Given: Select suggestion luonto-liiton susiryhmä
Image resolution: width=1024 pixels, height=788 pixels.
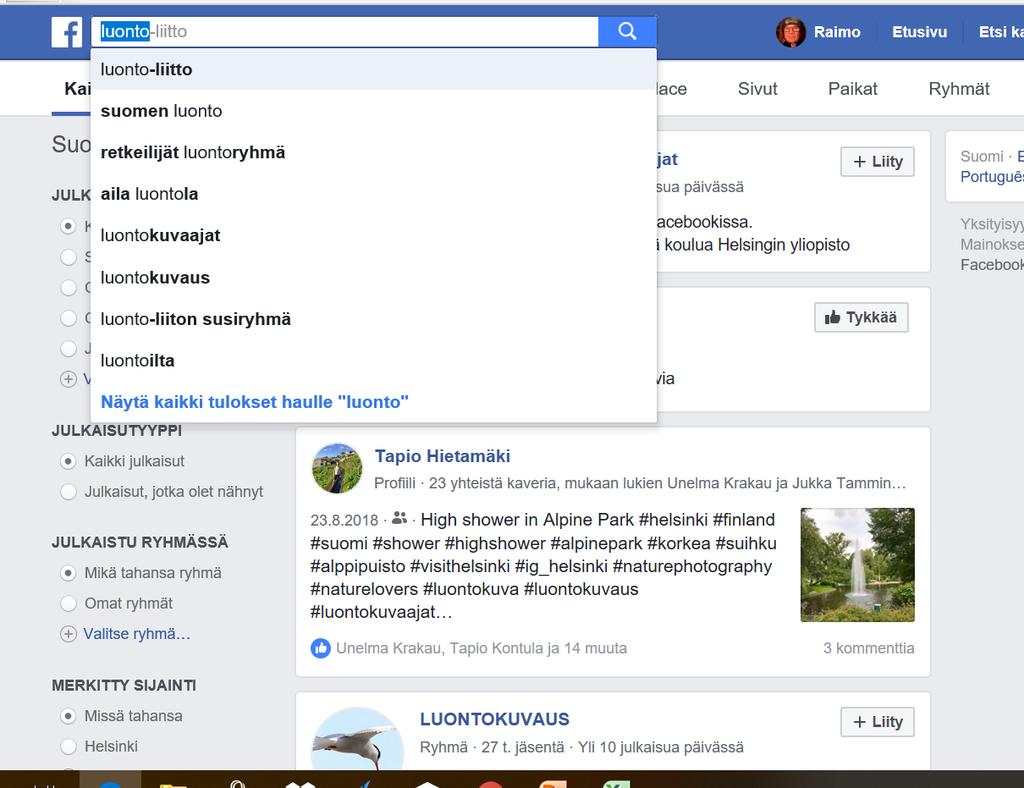Looking at the screenshot, I should click(374, 319).
